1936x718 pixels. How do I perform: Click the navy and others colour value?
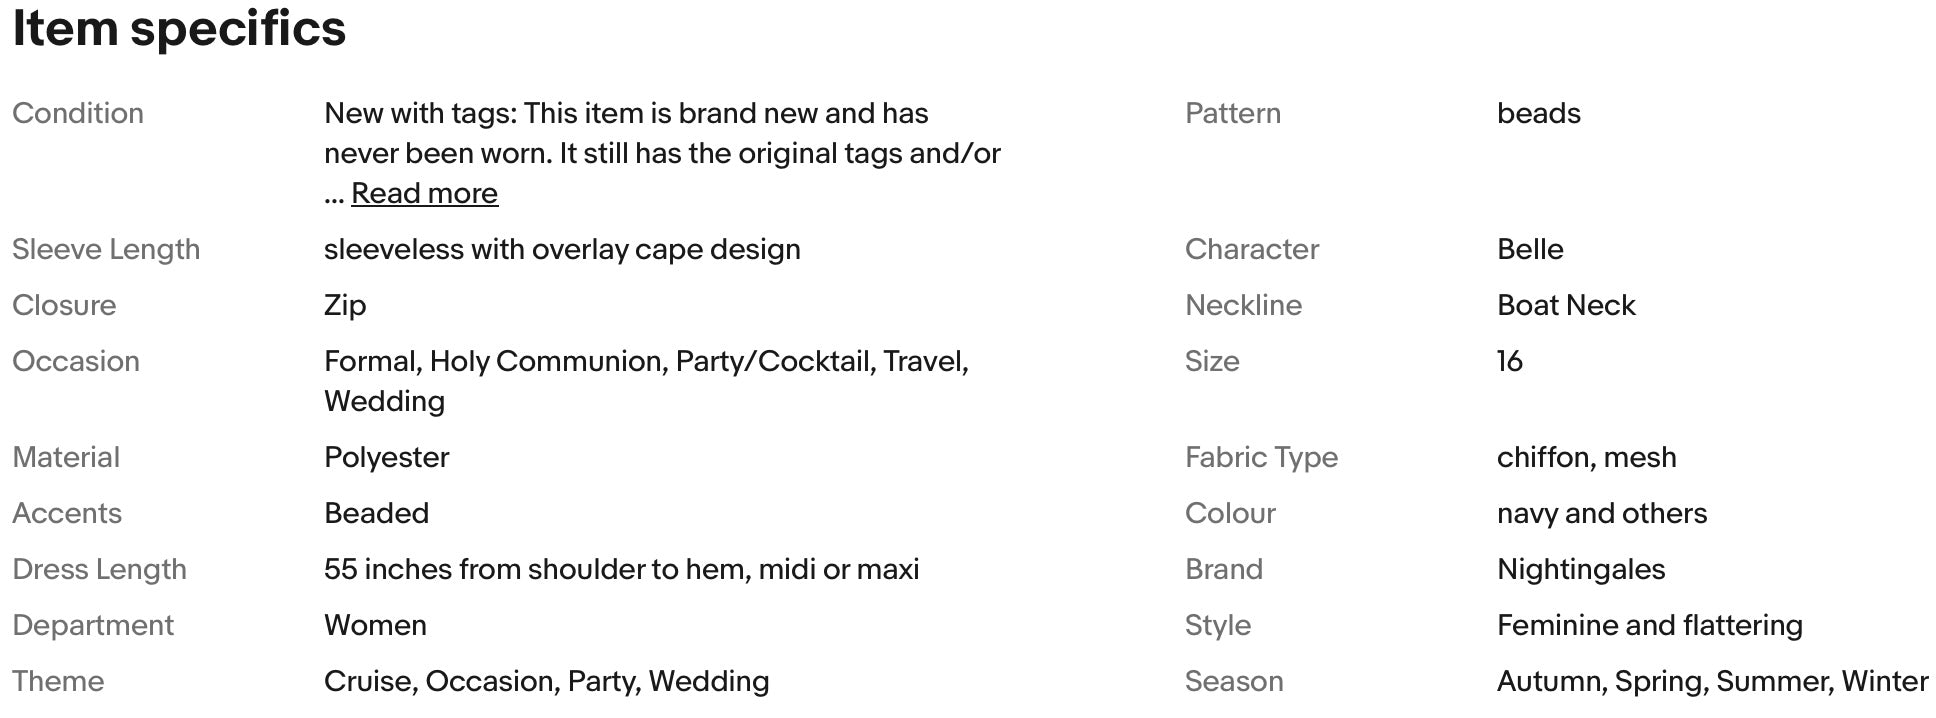[x=1602, y=513]
